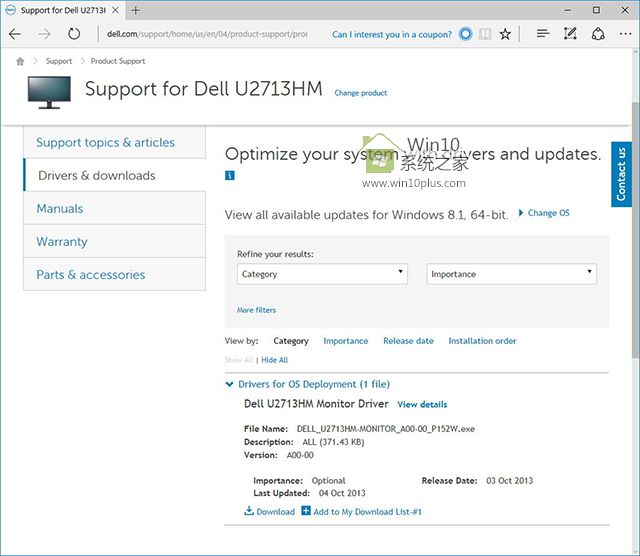The height and width of the screenshot is (556, 640).
Task: Click the Download link text
Action: tap(276, 512)
